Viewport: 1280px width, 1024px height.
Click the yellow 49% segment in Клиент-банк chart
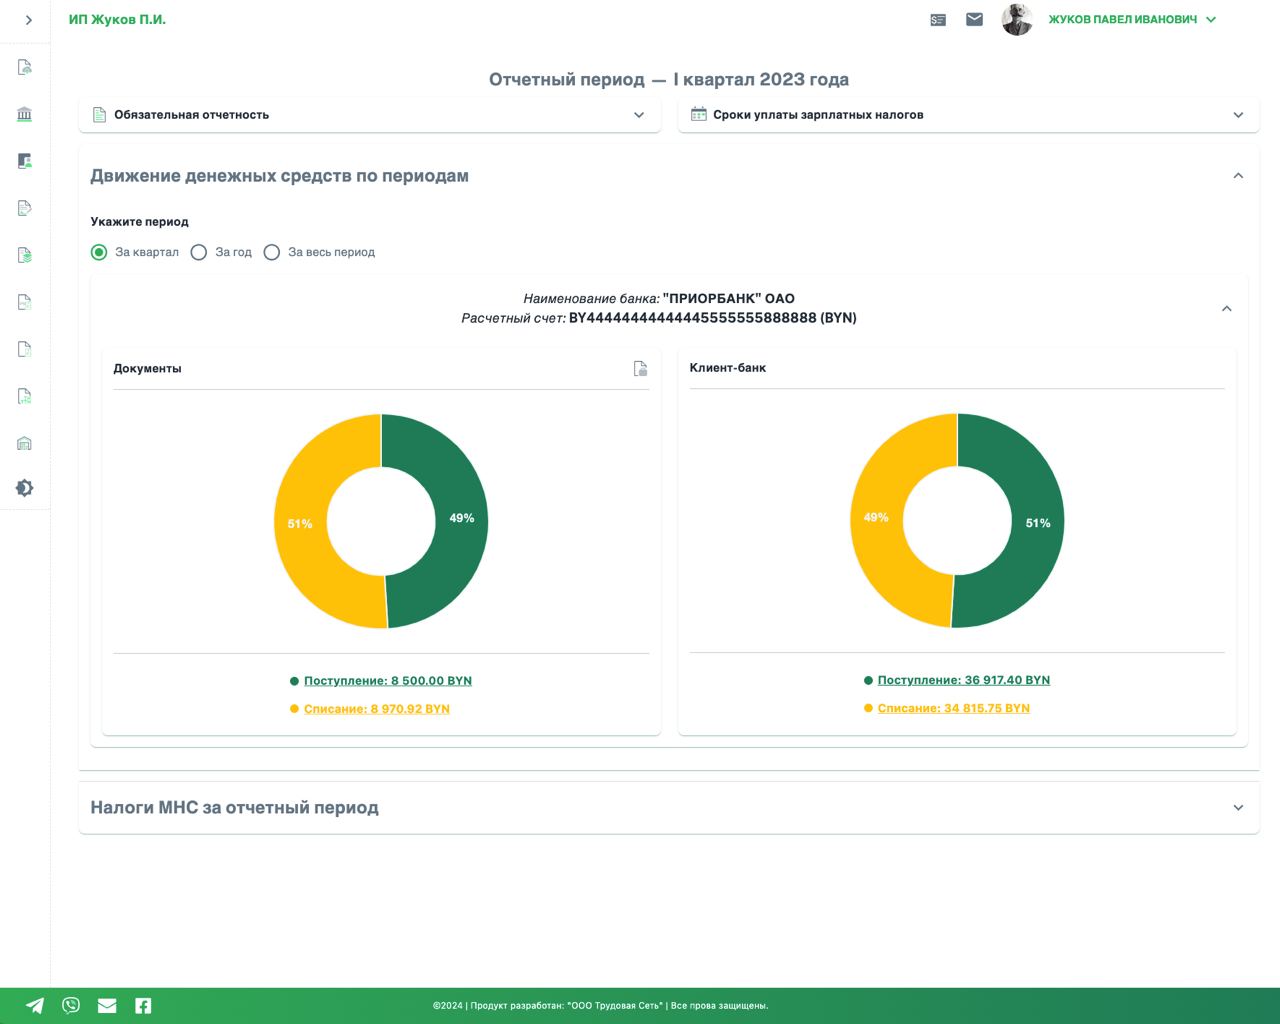tap(876, 517)
